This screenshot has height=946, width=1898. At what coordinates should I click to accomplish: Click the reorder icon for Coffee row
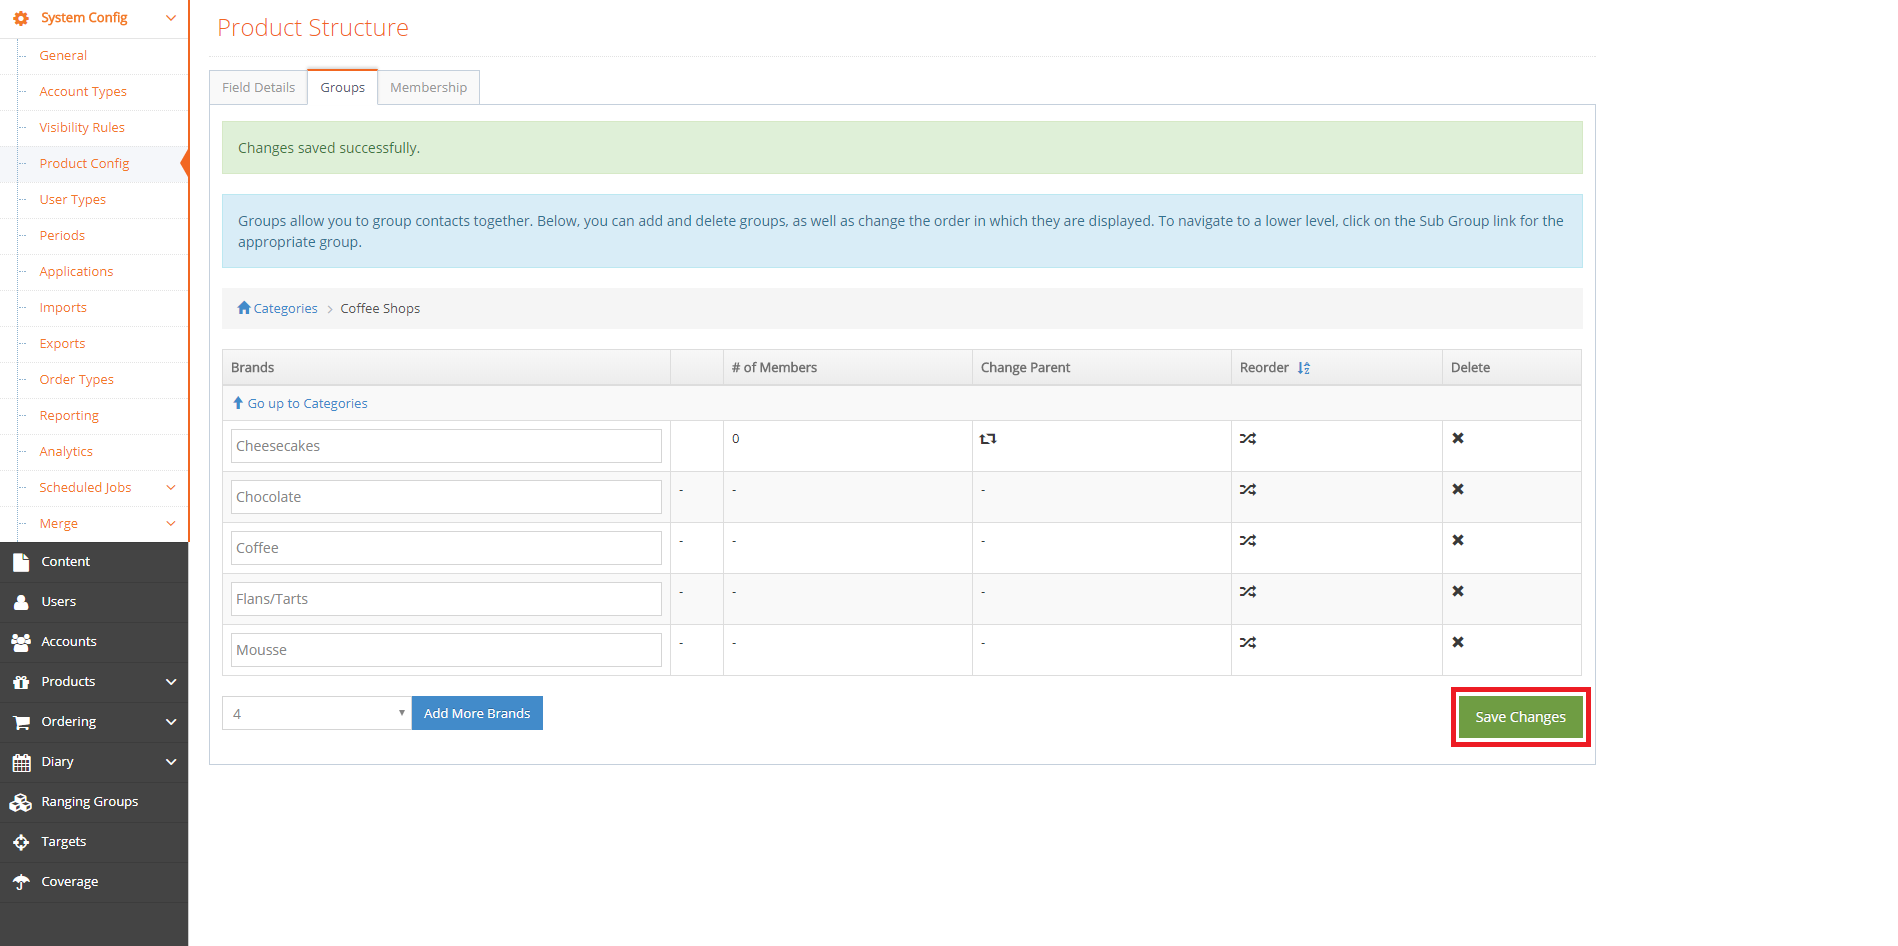tap(1248, 541)
